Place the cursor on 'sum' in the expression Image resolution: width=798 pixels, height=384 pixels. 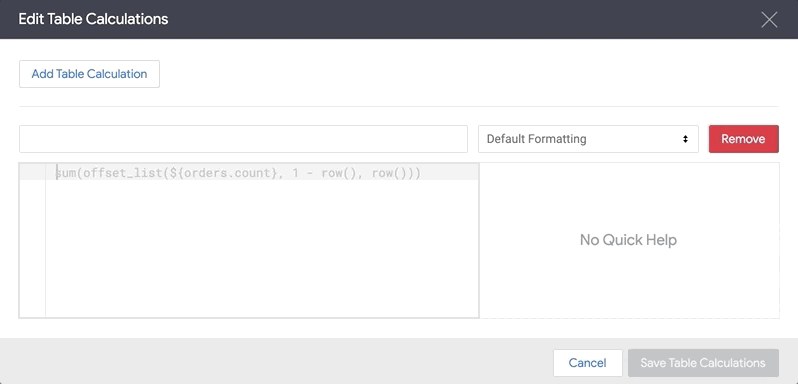coord(65,173)
